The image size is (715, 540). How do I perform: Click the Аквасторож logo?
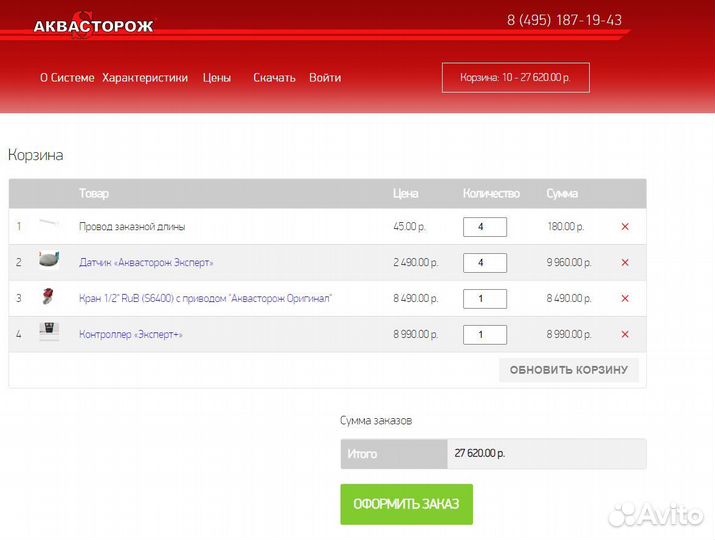(x=92, y=27)
